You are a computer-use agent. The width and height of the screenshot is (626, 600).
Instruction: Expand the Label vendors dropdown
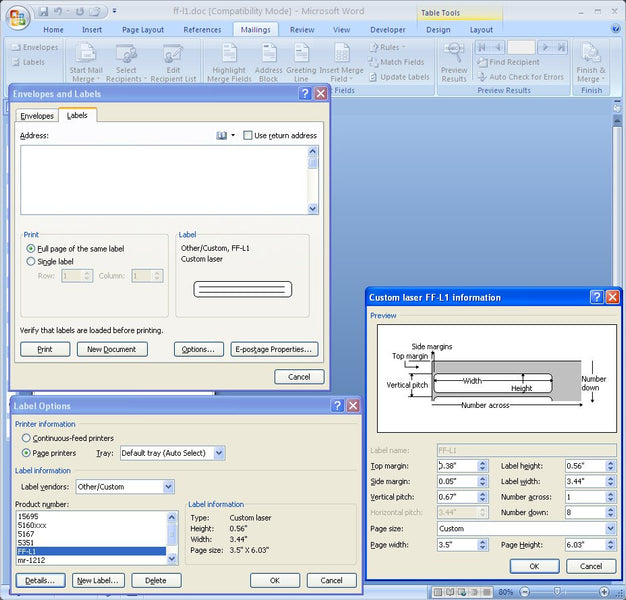click(x=167, y=487)
